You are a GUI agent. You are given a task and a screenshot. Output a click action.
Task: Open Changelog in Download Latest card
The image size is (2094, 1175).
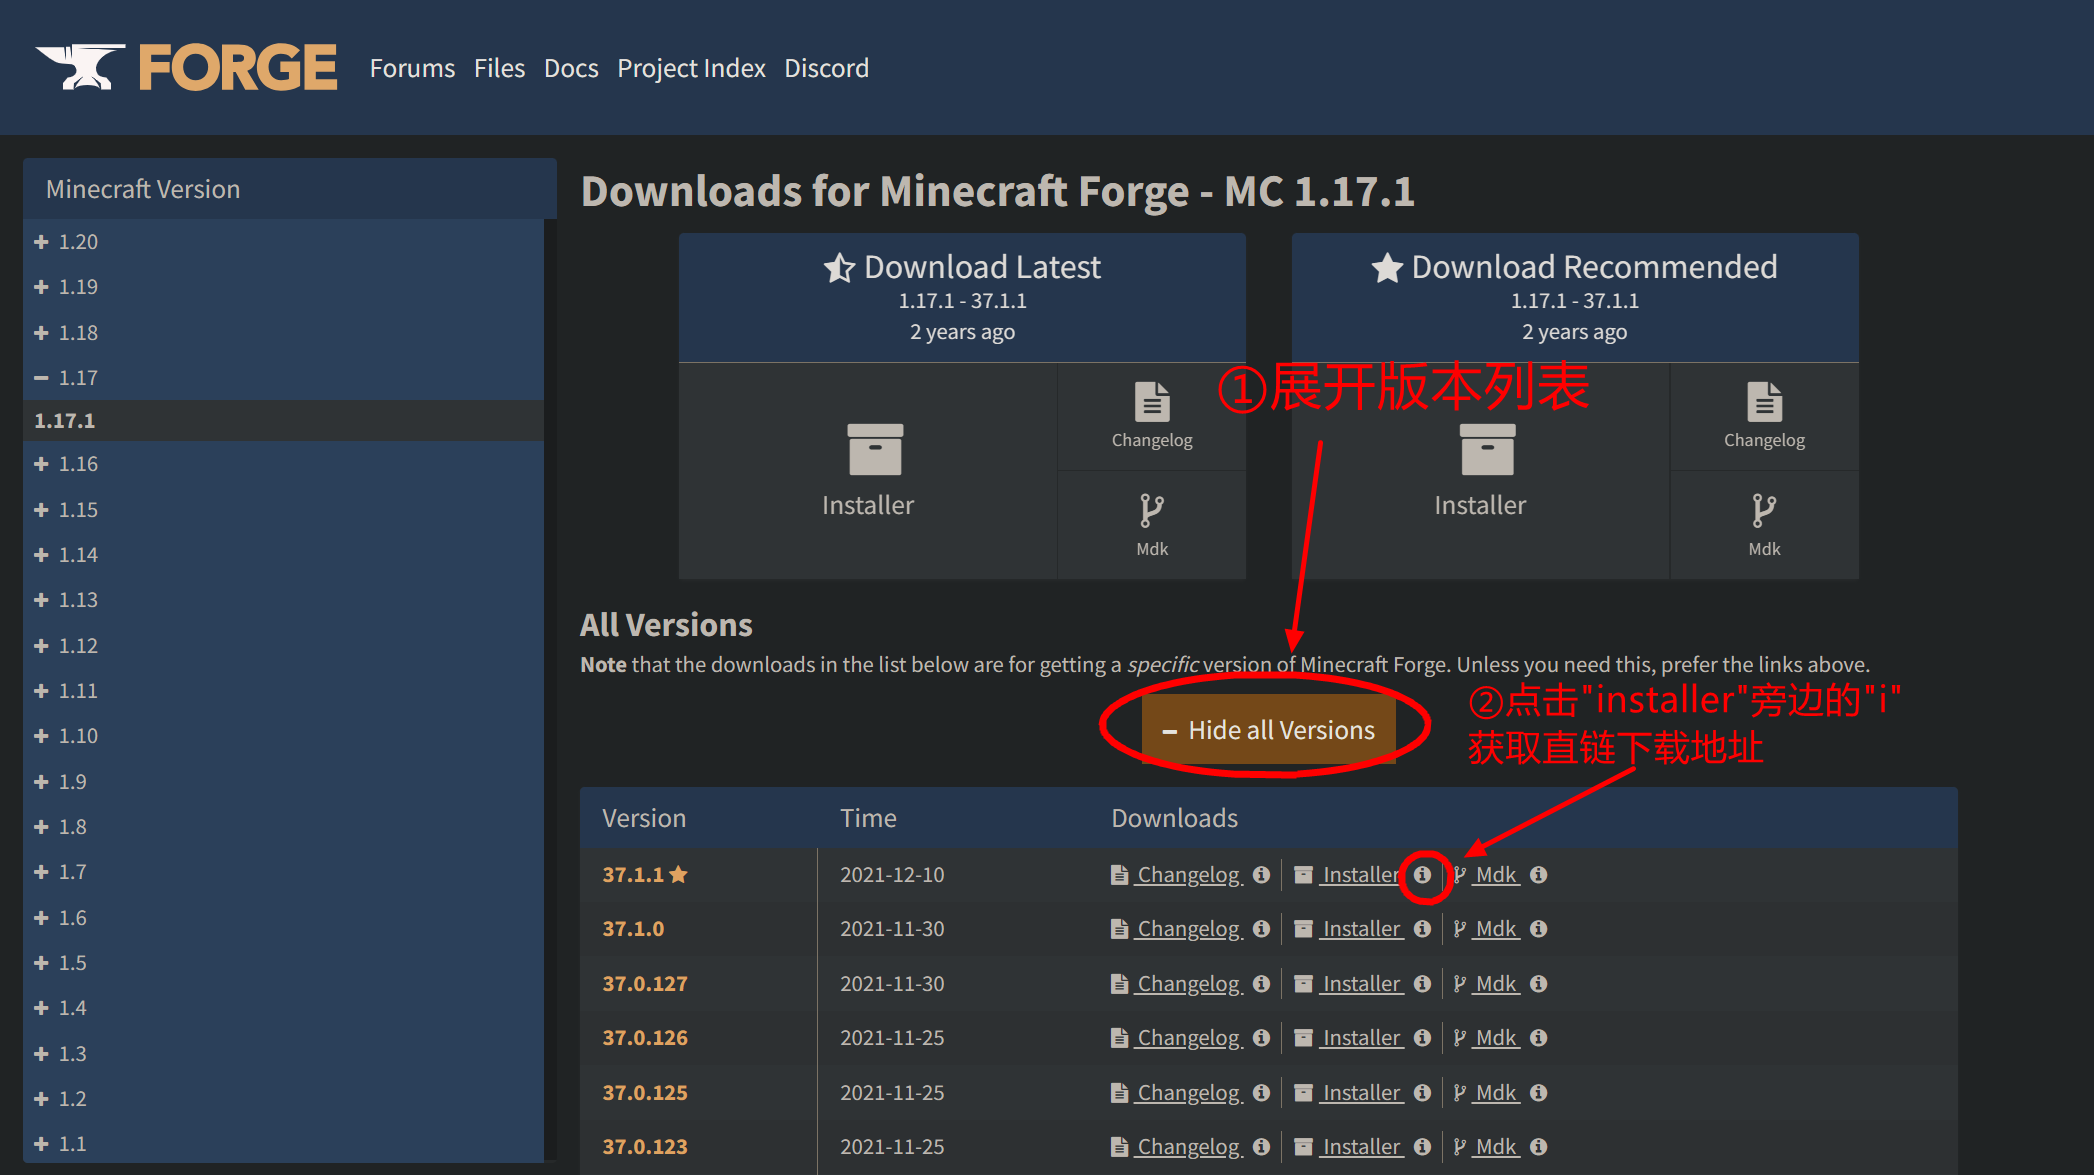coord(1152,417)
